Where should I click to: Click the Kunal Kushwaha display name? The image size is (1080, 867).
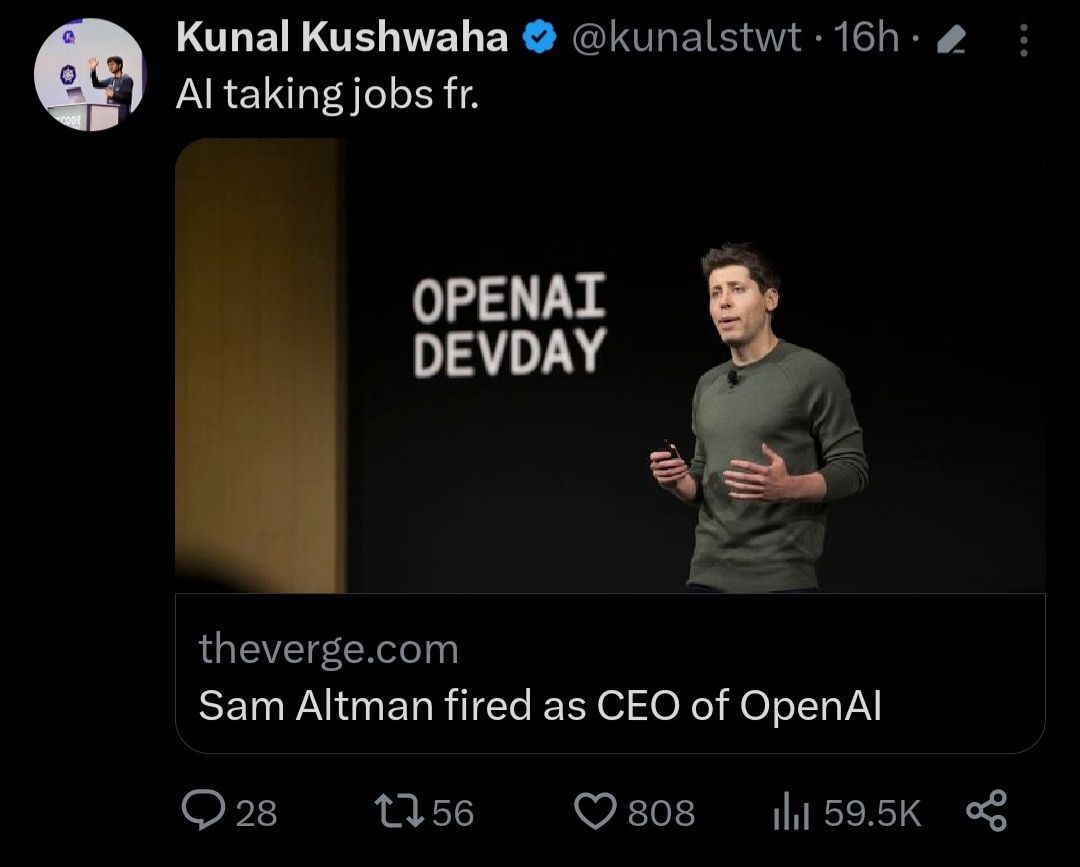[x=342, y=39]
